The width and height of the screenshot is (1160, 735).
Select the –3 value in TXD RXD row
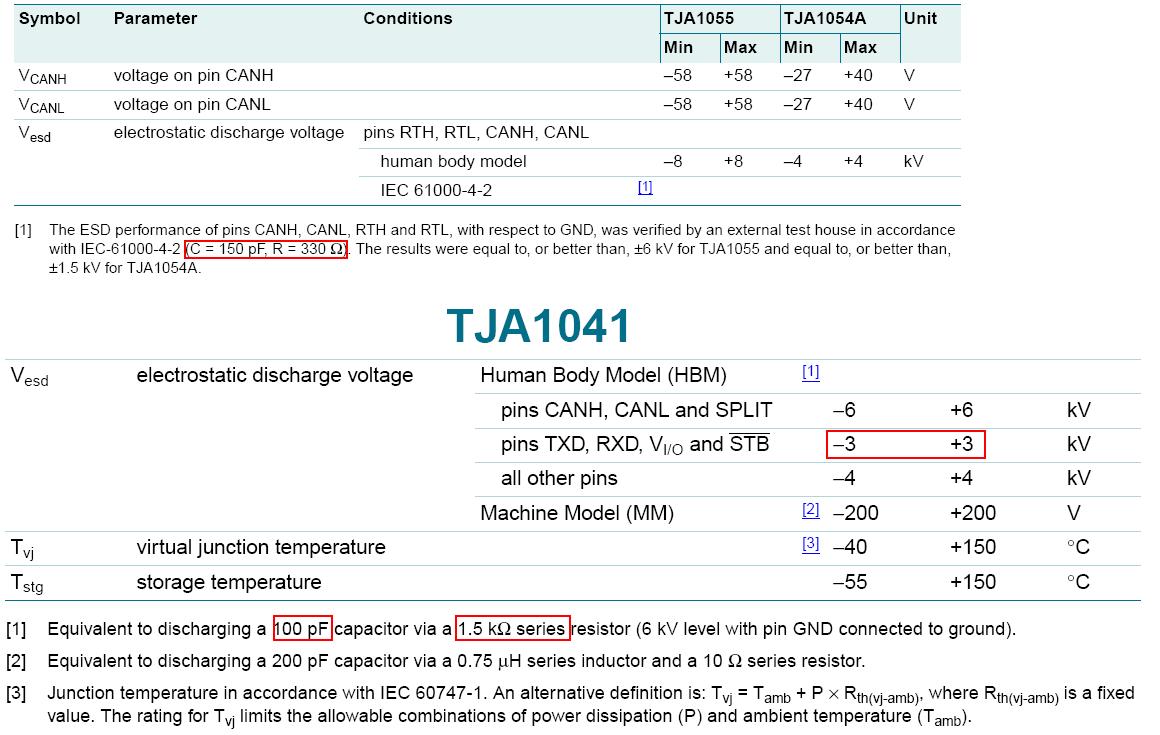[x=844, y=444]
